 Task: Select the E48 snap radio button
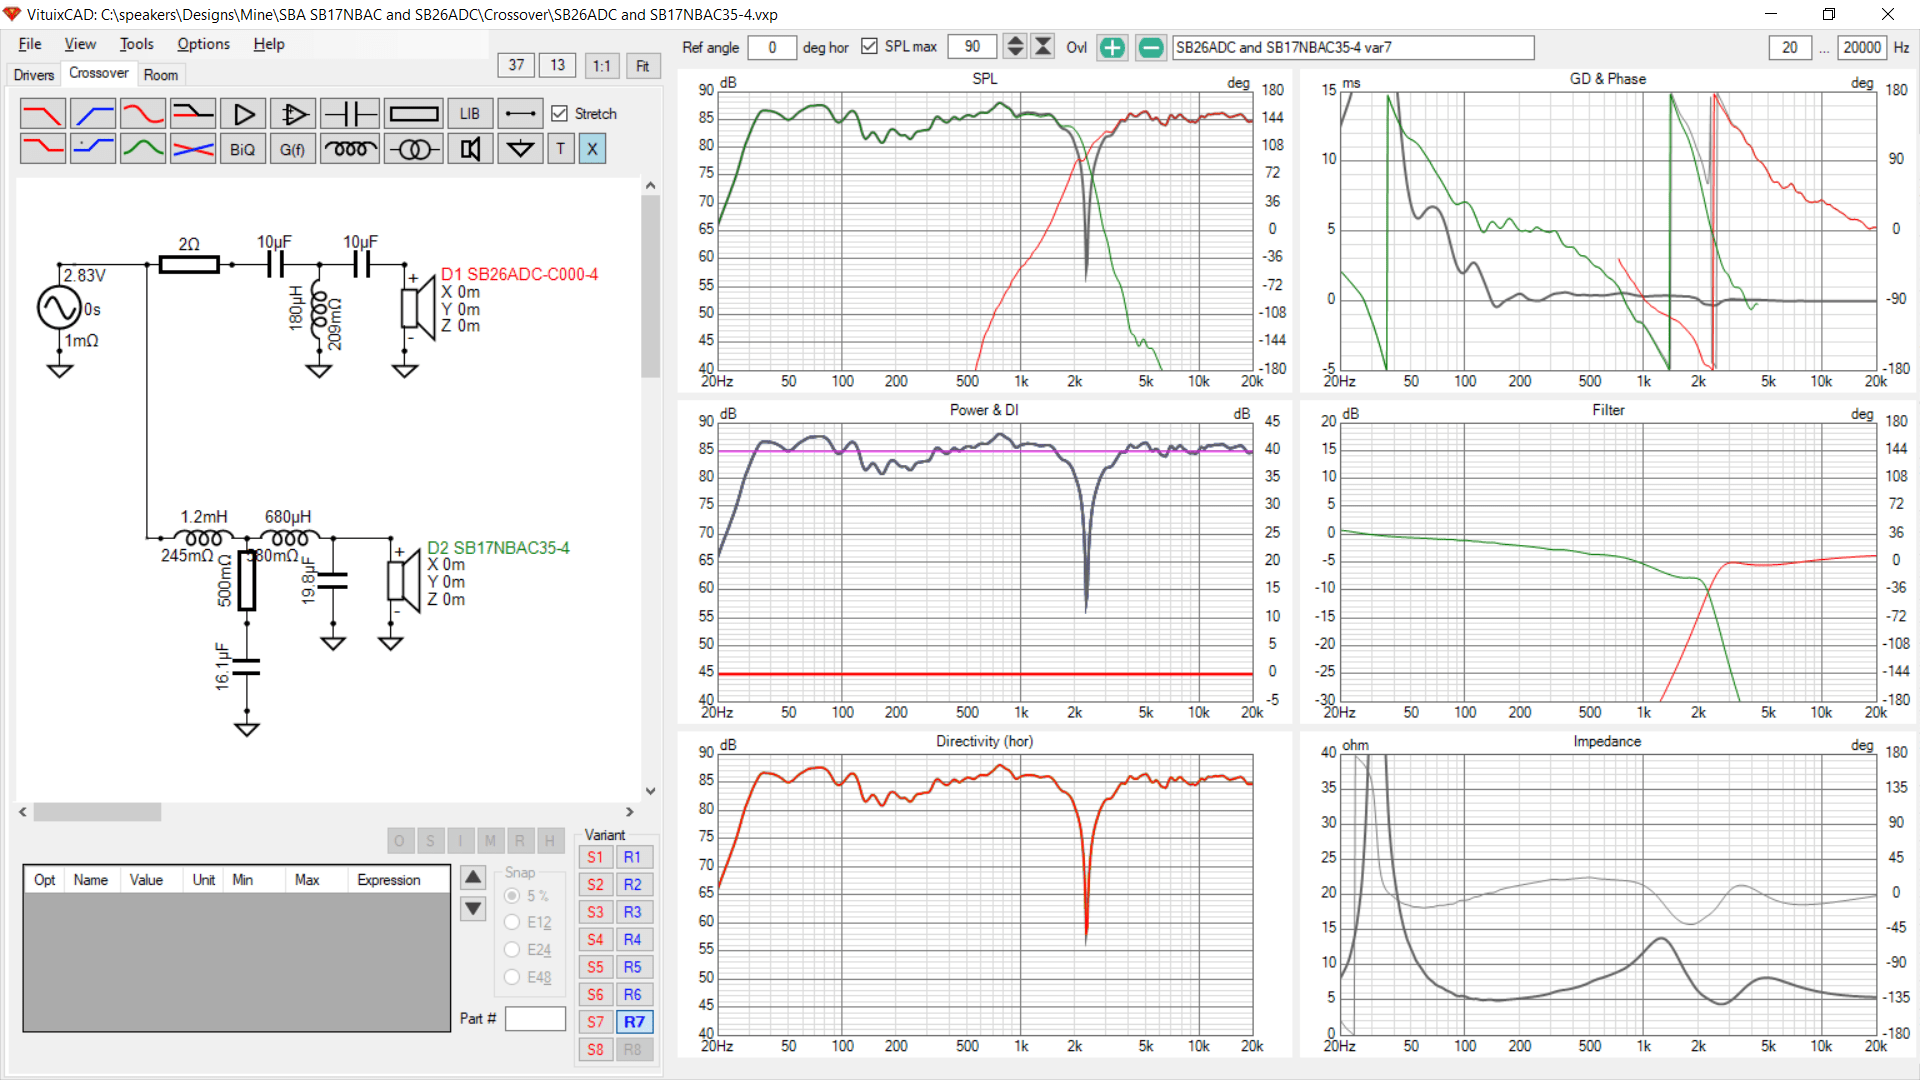[x=512, y=977]
